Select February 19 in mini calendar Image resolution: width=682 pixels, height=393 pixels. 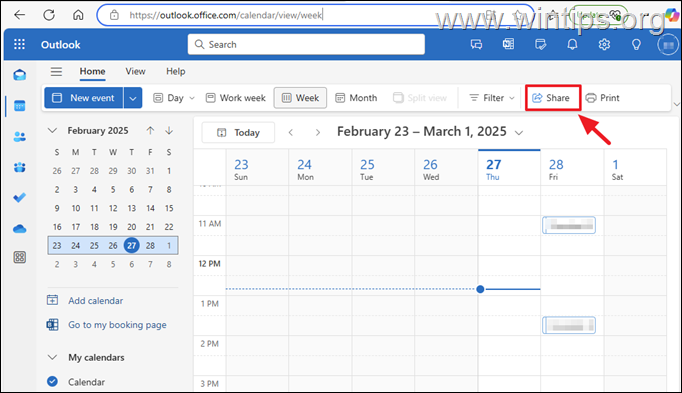pos(113,227)
